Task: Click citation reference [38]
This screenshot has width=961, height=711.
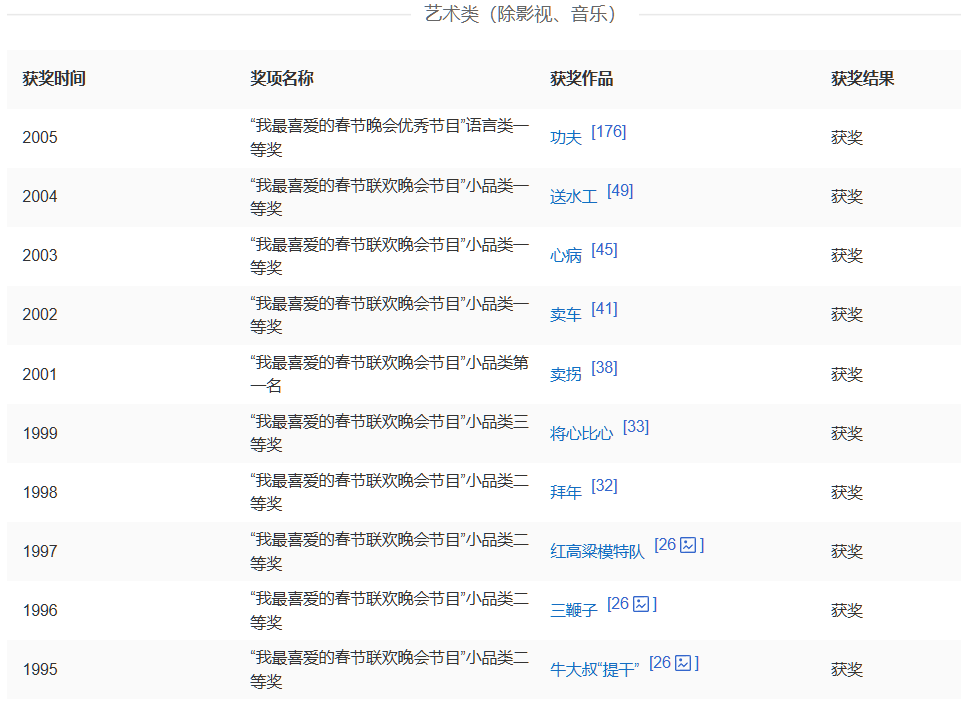Action: (604, 368)
